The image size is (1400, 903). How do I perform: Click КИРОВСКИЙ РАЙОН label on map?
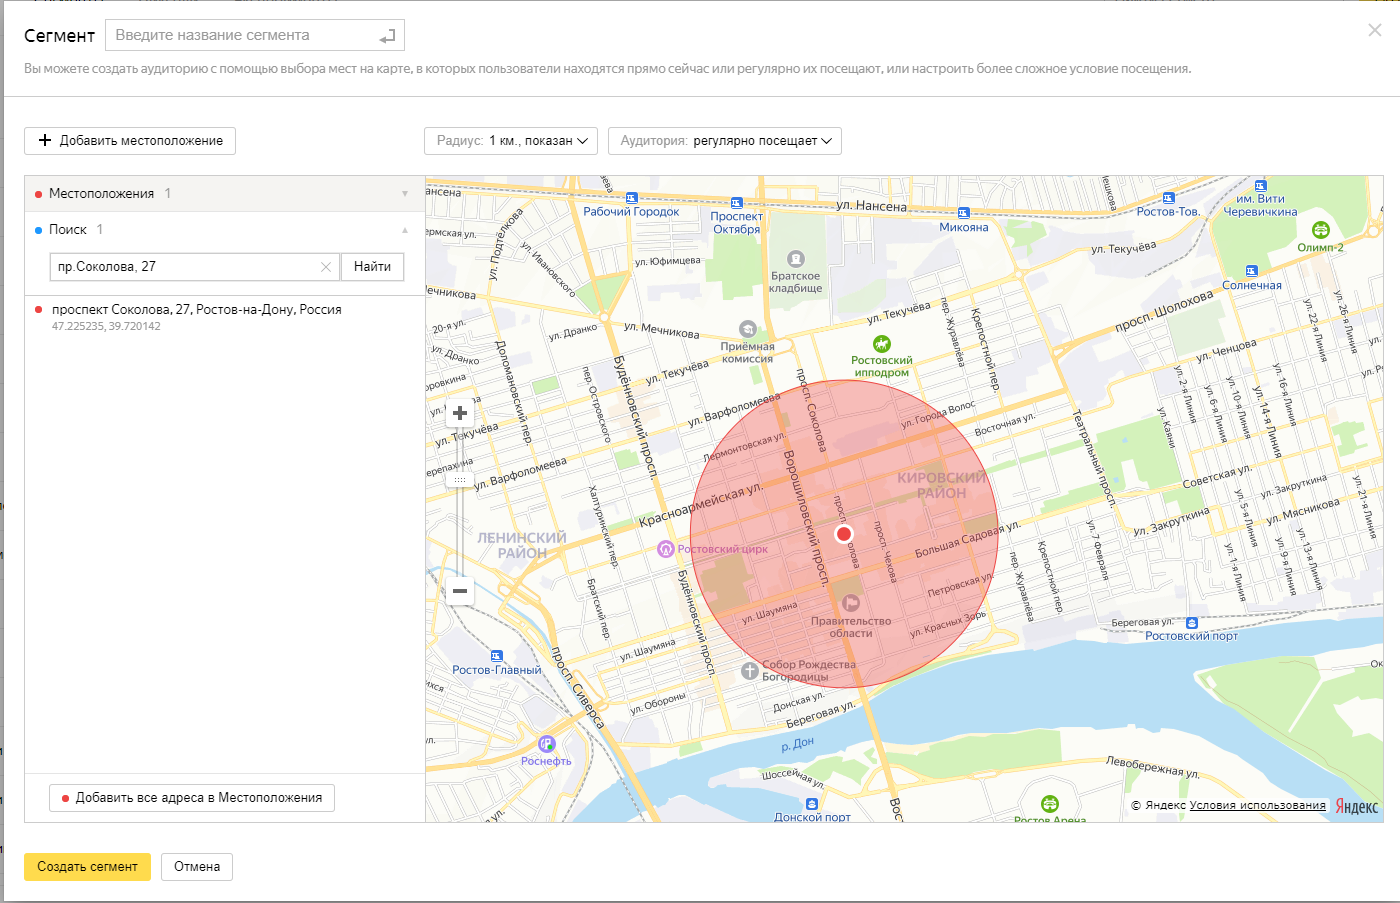coord(942,485)
